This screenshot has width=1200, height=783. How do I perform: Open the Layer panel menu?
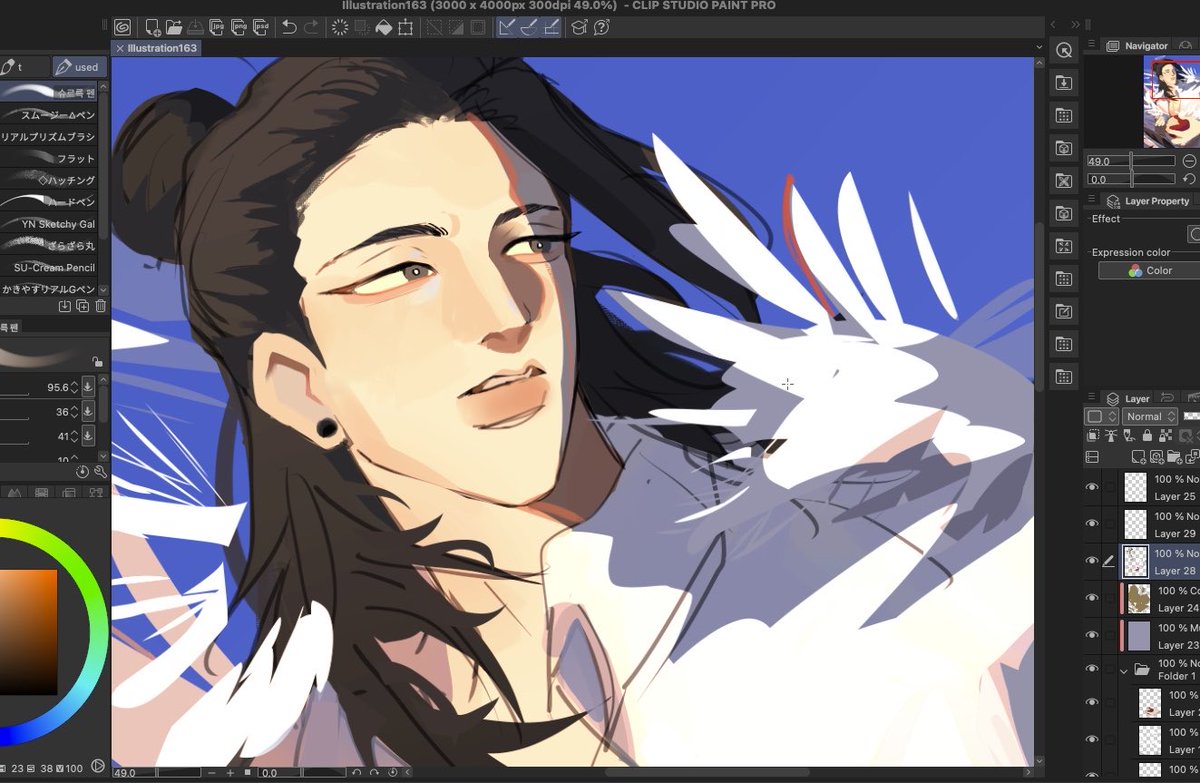[1092, 398]
